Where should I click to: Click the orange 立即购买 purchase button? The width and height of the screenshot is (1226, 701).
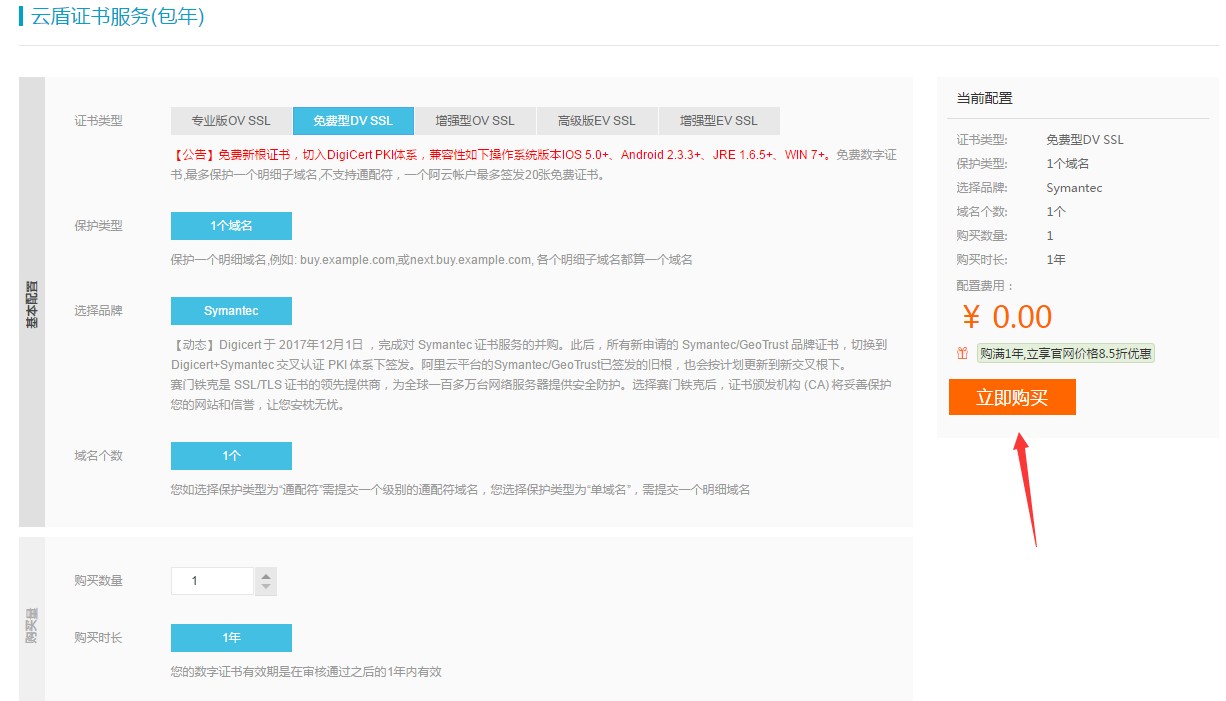[1012, 397]
